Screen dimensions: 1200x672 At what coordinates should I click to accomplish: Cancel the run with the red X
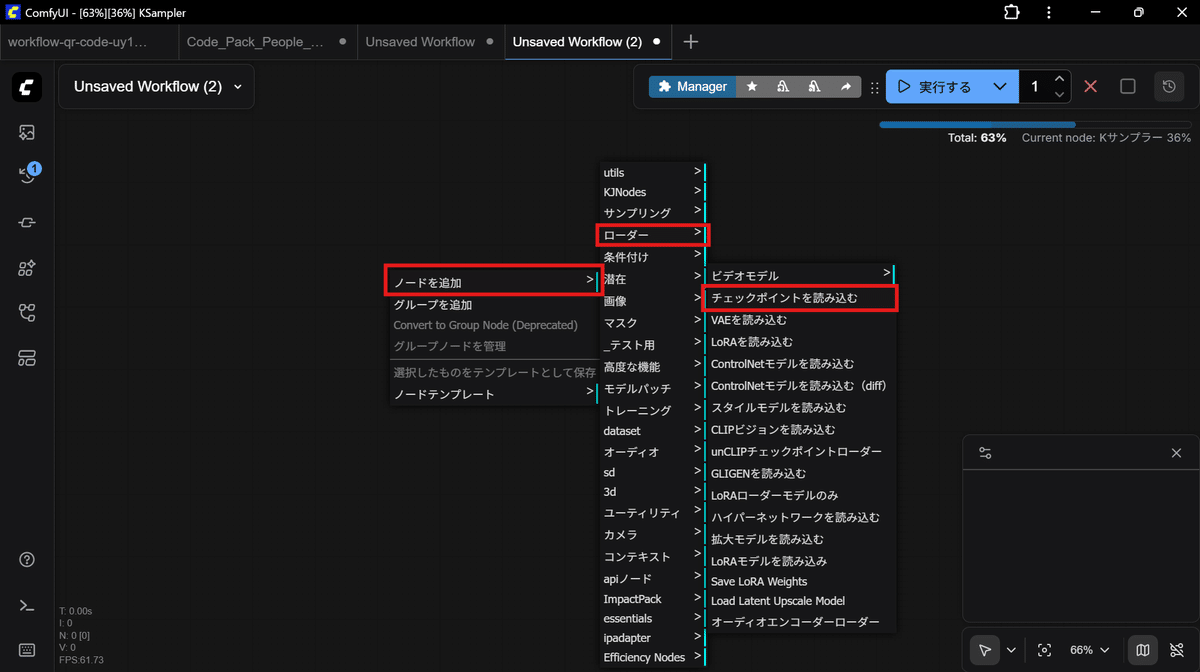tap(1090, 86)
